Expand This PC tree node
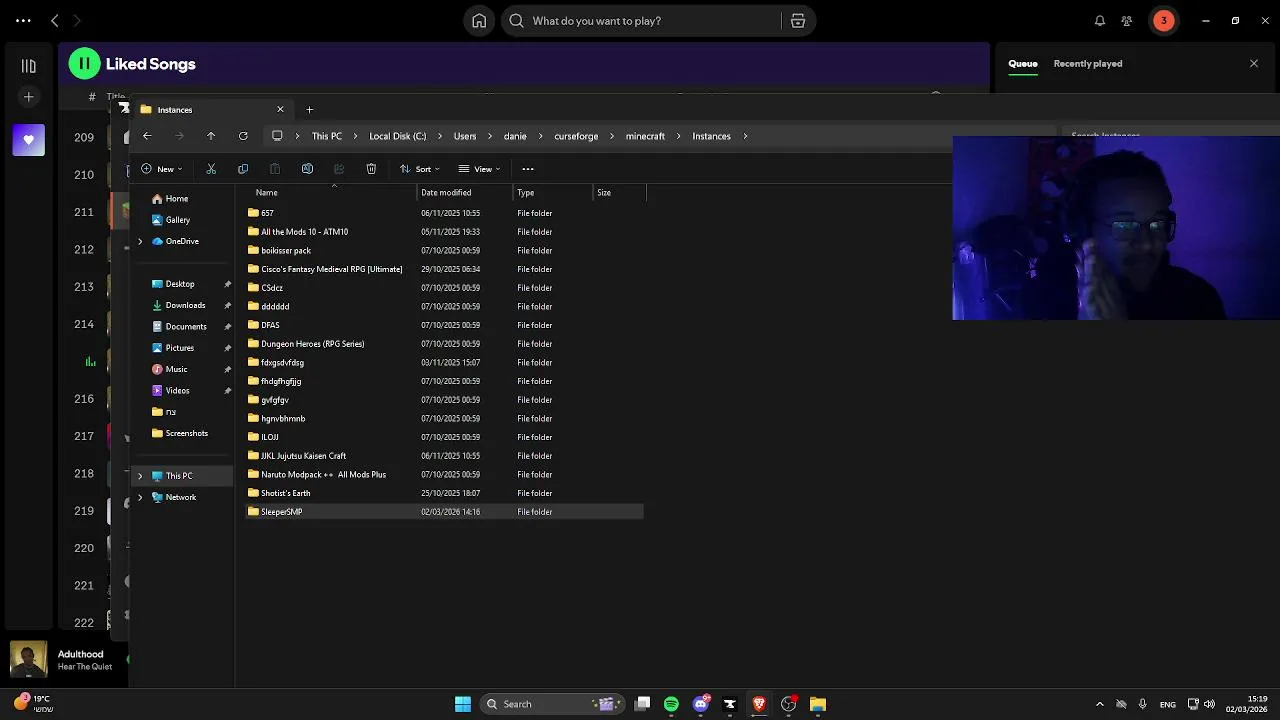1280x720 pixels. 140,476
